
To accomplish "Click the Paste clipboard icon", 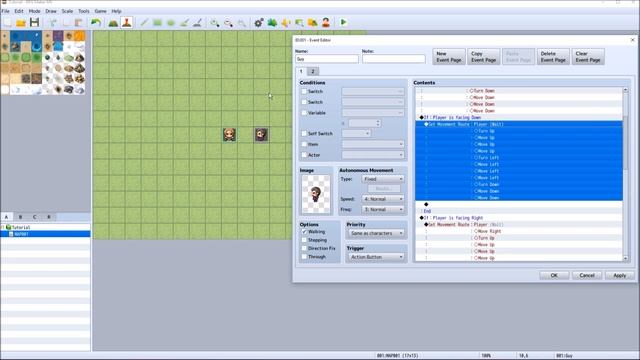I will (x=79, y=22).
